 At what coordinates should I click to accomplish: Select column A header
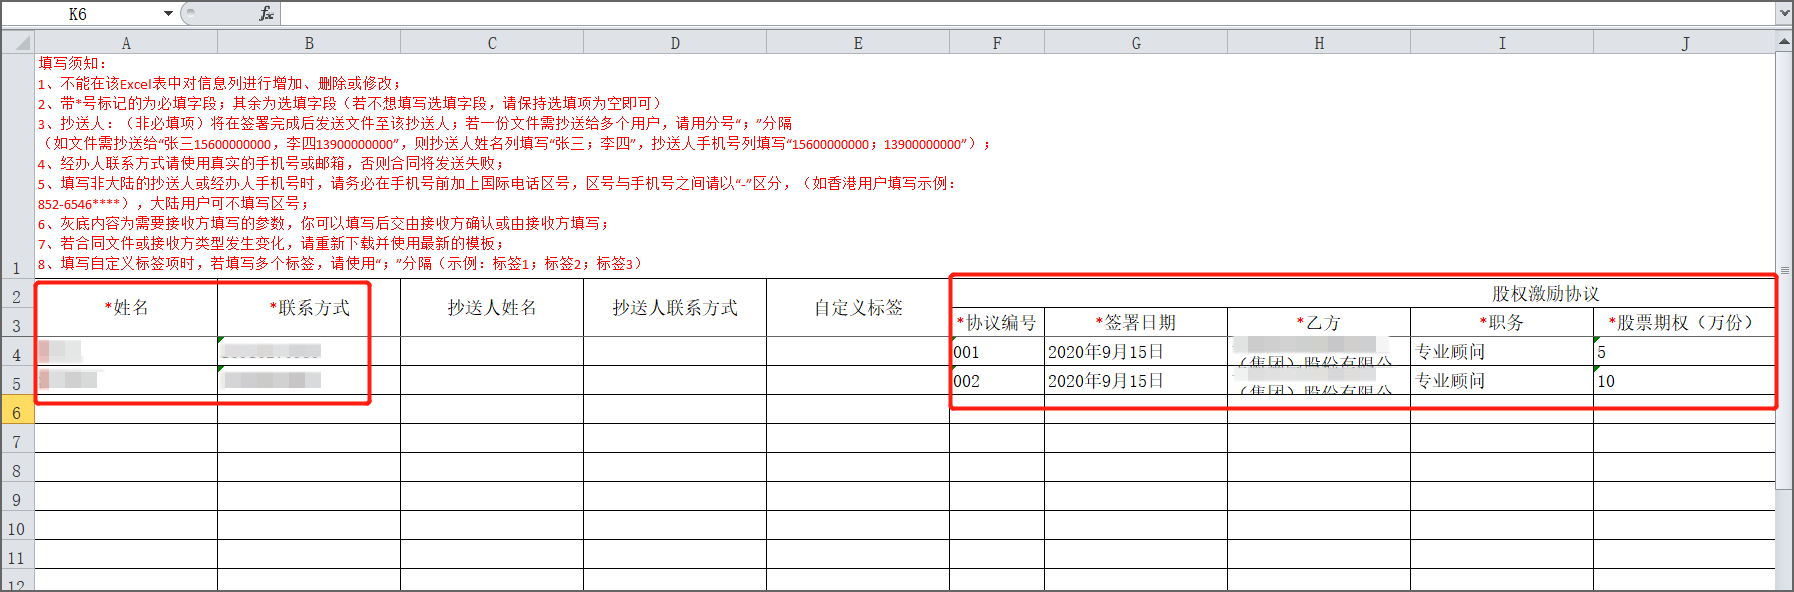click(126, 43)
